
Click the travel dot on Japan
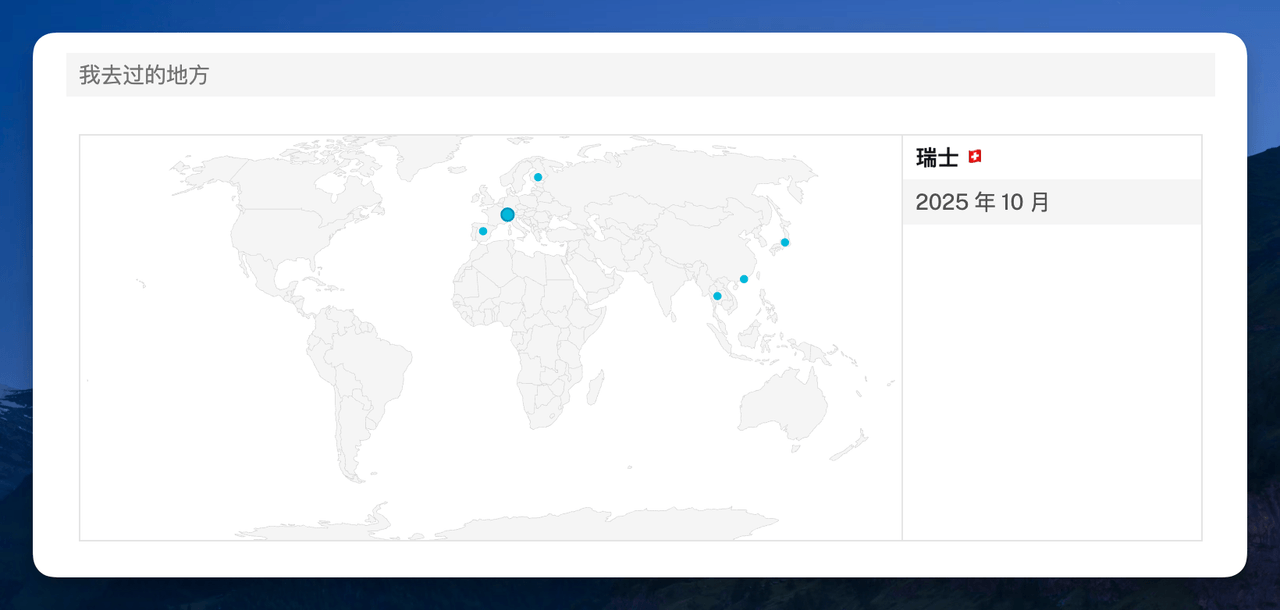[786, 241]
